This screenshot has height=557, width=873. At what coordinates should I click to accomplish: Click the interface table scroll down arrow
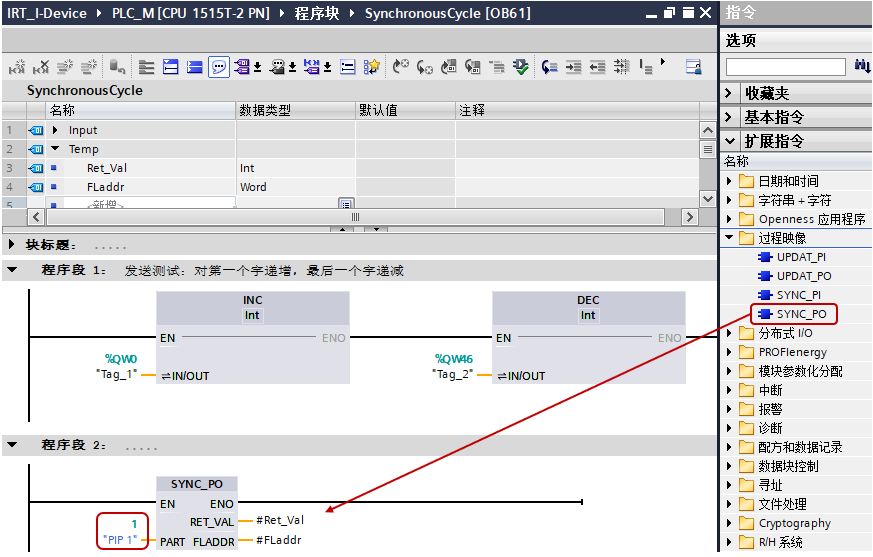coord(708,198)
